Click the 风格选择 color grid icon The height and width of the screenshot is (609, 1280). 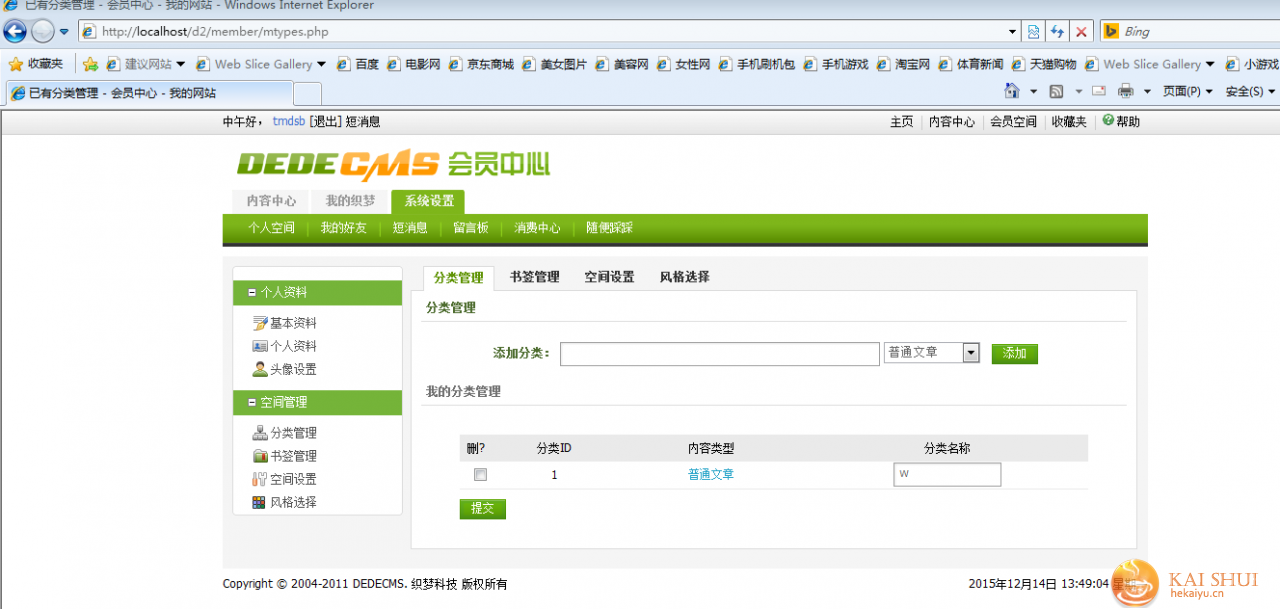(260, 502)
